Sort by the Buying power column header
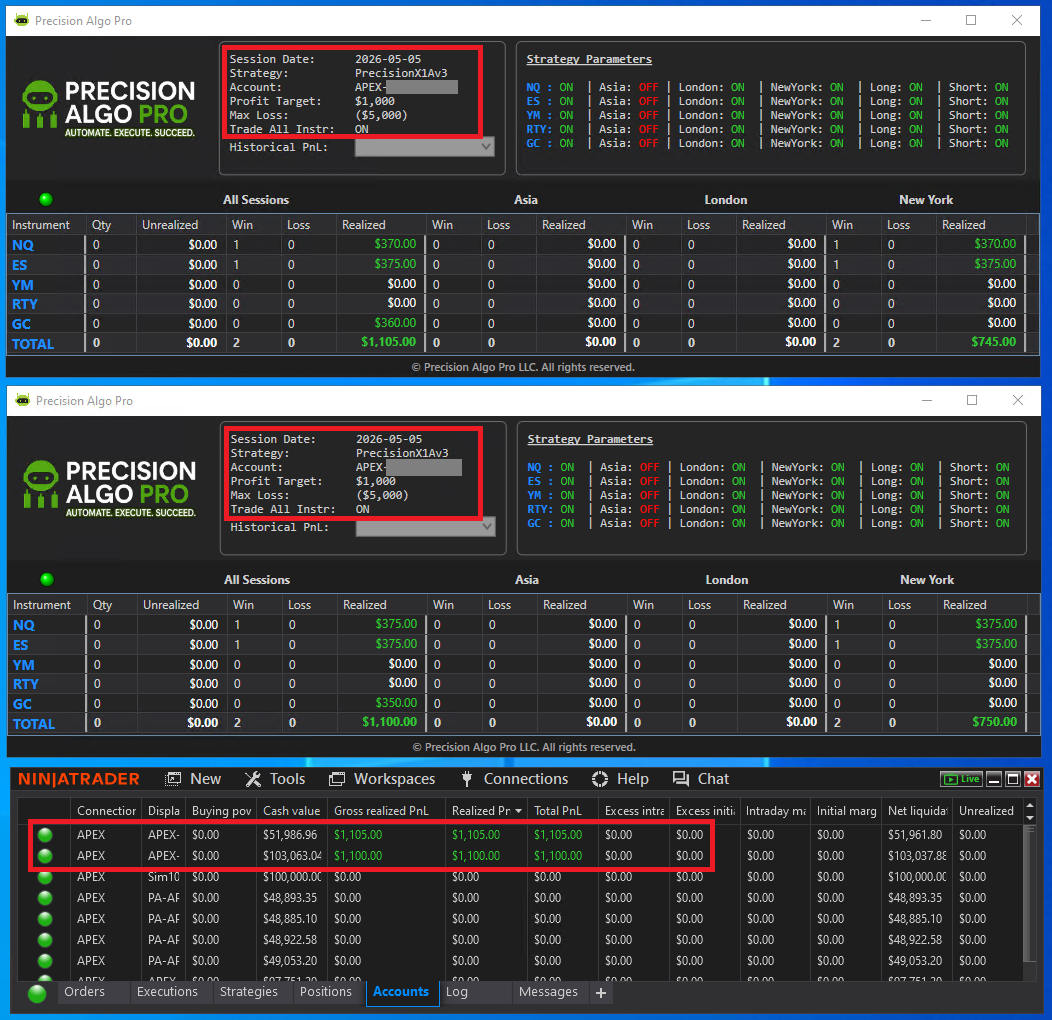This screenshot has height=1020, width=1052. (x=221, y=811)
